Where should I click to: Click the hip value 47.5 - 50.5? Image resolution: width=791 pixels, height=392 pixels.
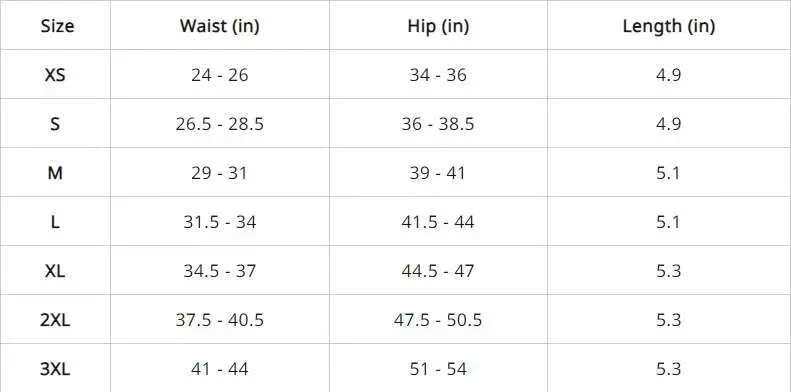coord(438,320)
